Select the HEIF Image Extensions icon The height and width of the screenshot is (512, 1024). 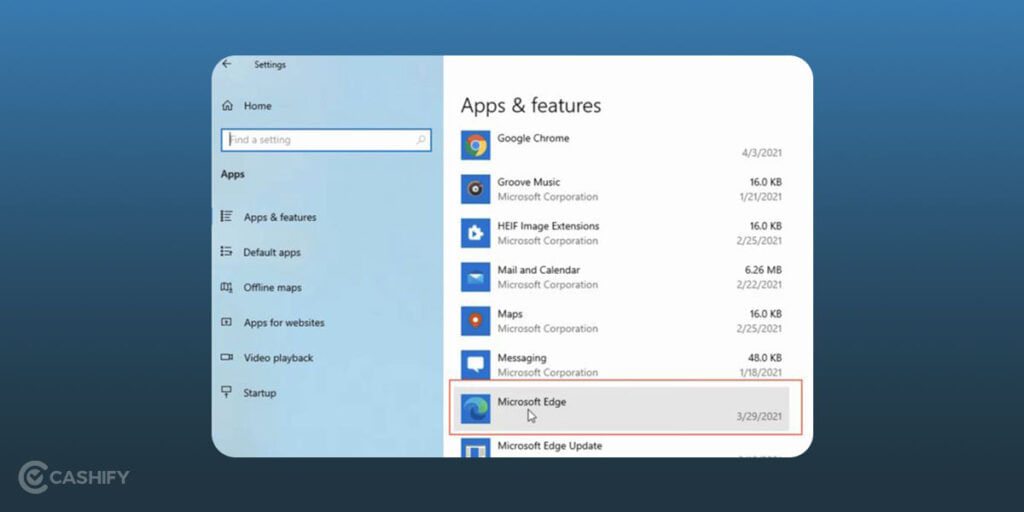pyautogui.click(x=475, y=233)
